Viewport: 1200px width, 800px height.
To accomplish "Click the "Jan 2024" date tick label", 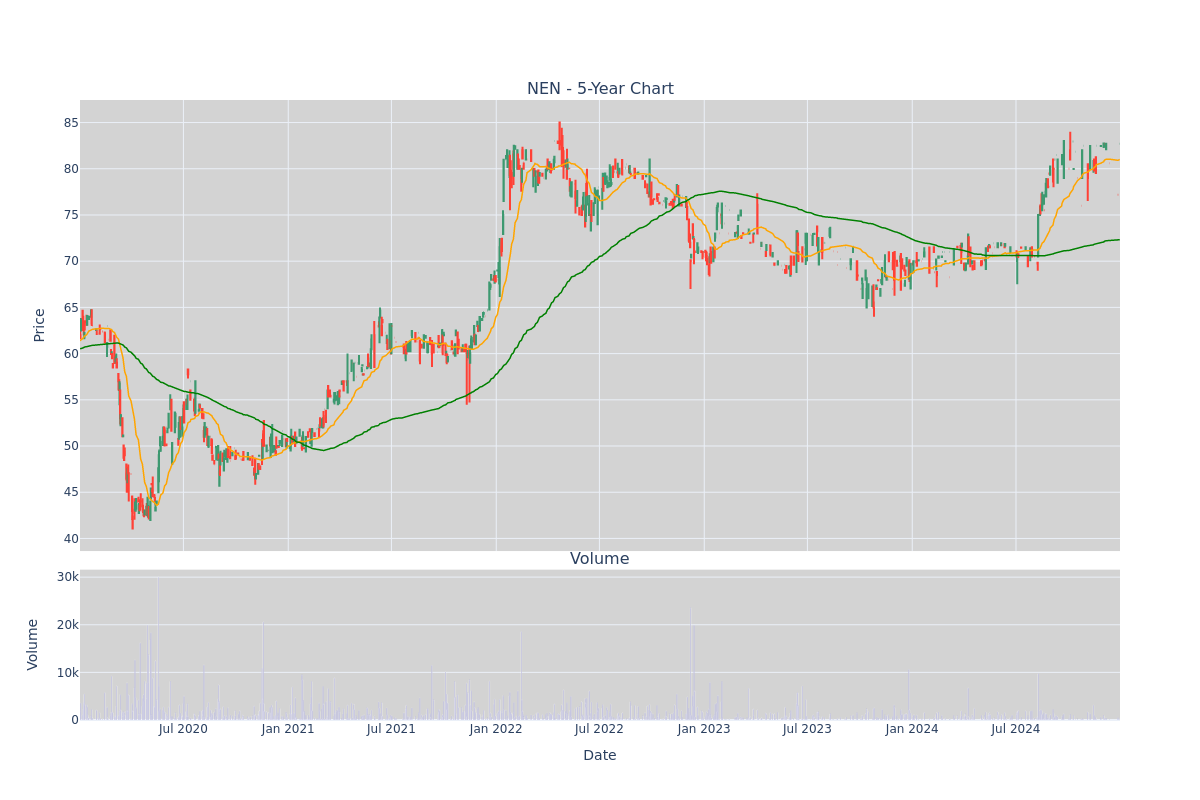I will (x=912, y=729).
